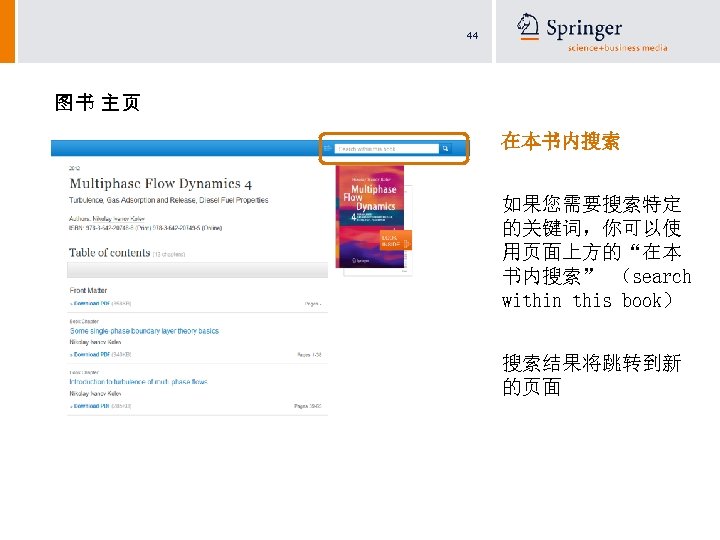Click the gray bar under Table of contents
The width and height of the screenshot is (720, 540).
pyautogui.click(x=197, y=270)
